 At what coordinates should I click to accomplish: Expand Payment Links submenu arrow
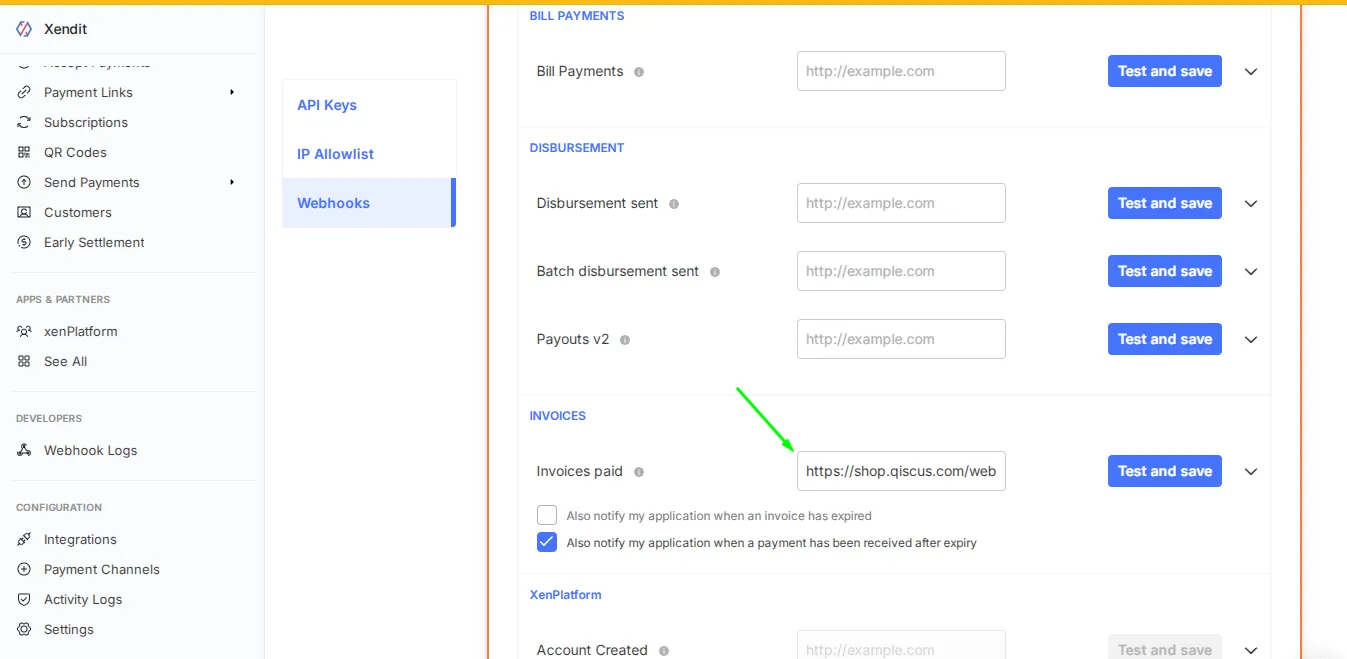[x=232, y=92]
